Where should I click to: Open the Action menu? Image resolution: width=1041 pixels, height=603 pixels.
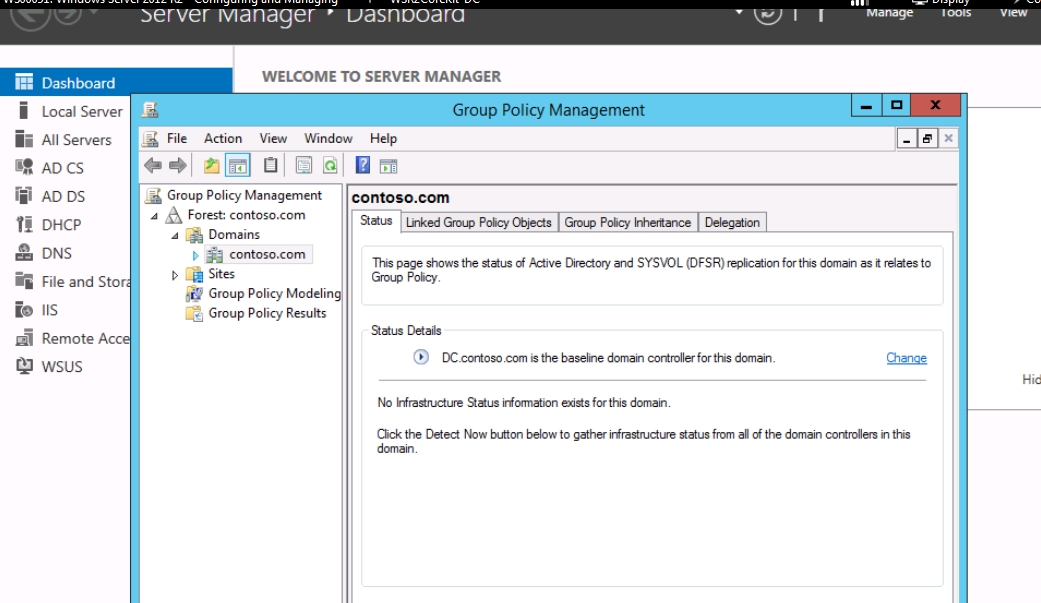tap(222, 139)
